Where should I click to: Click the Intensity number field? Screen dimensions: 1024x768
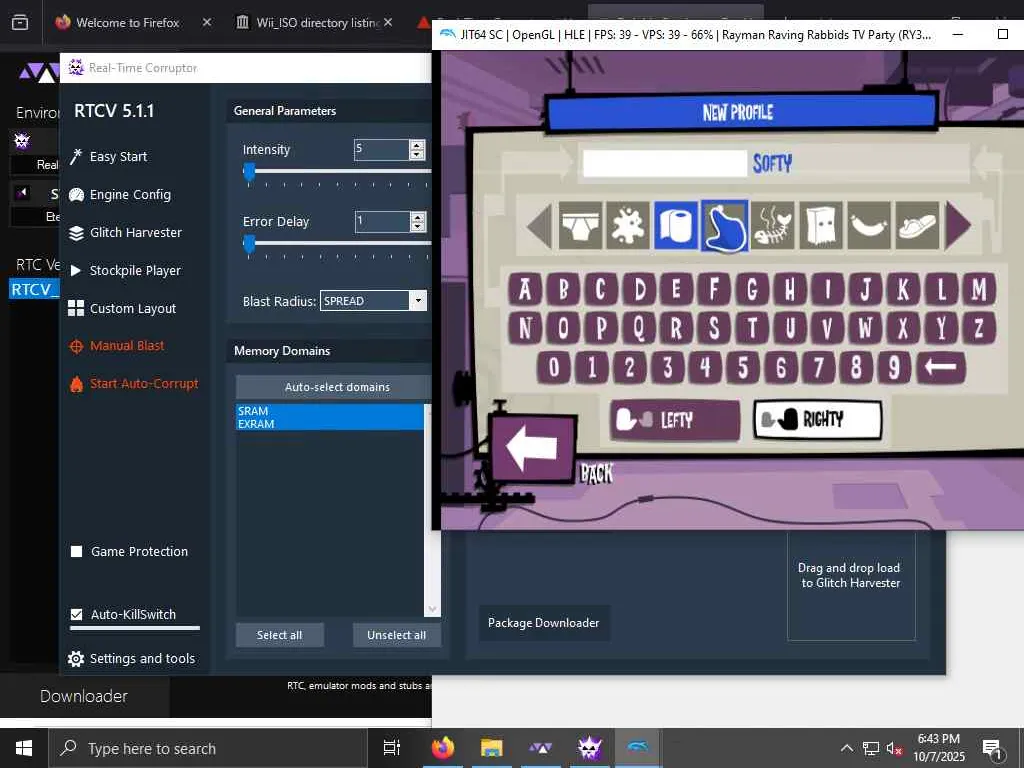381,150
